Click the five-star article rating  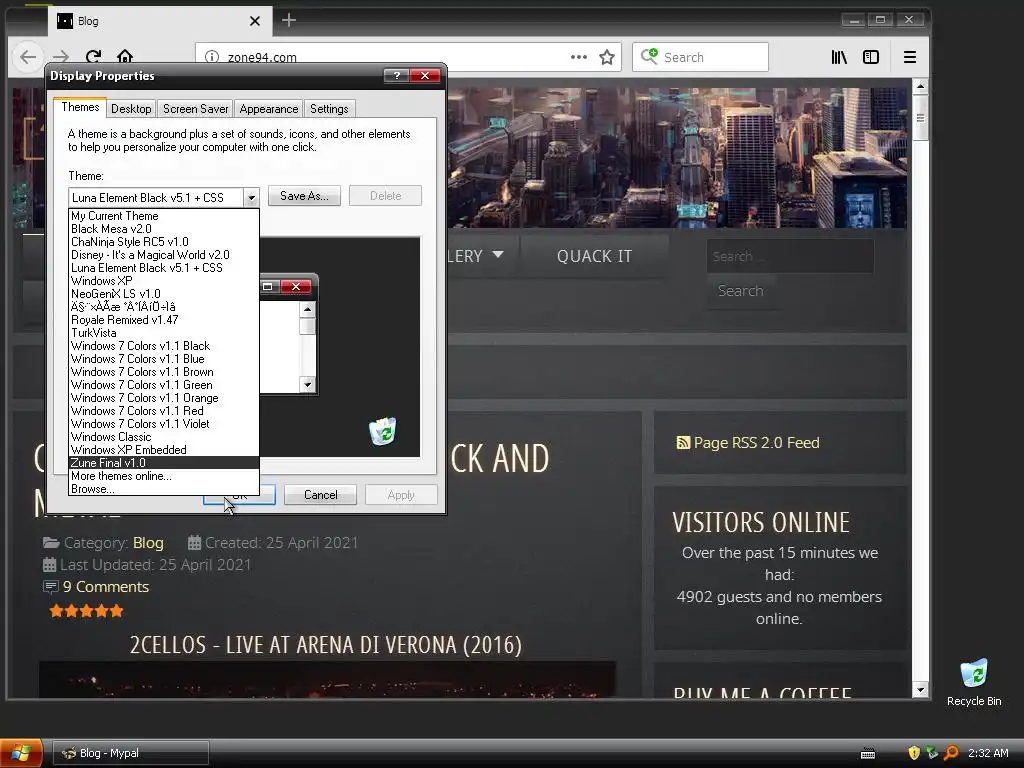tap(86, 611)
